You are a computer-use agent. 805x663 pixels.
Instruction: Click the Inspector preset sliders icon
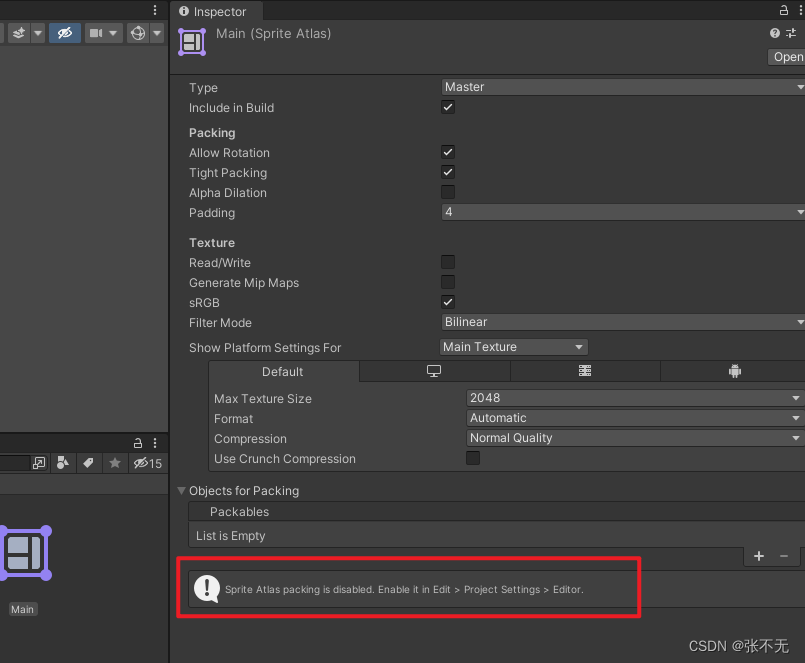click(x=791, y=33)
